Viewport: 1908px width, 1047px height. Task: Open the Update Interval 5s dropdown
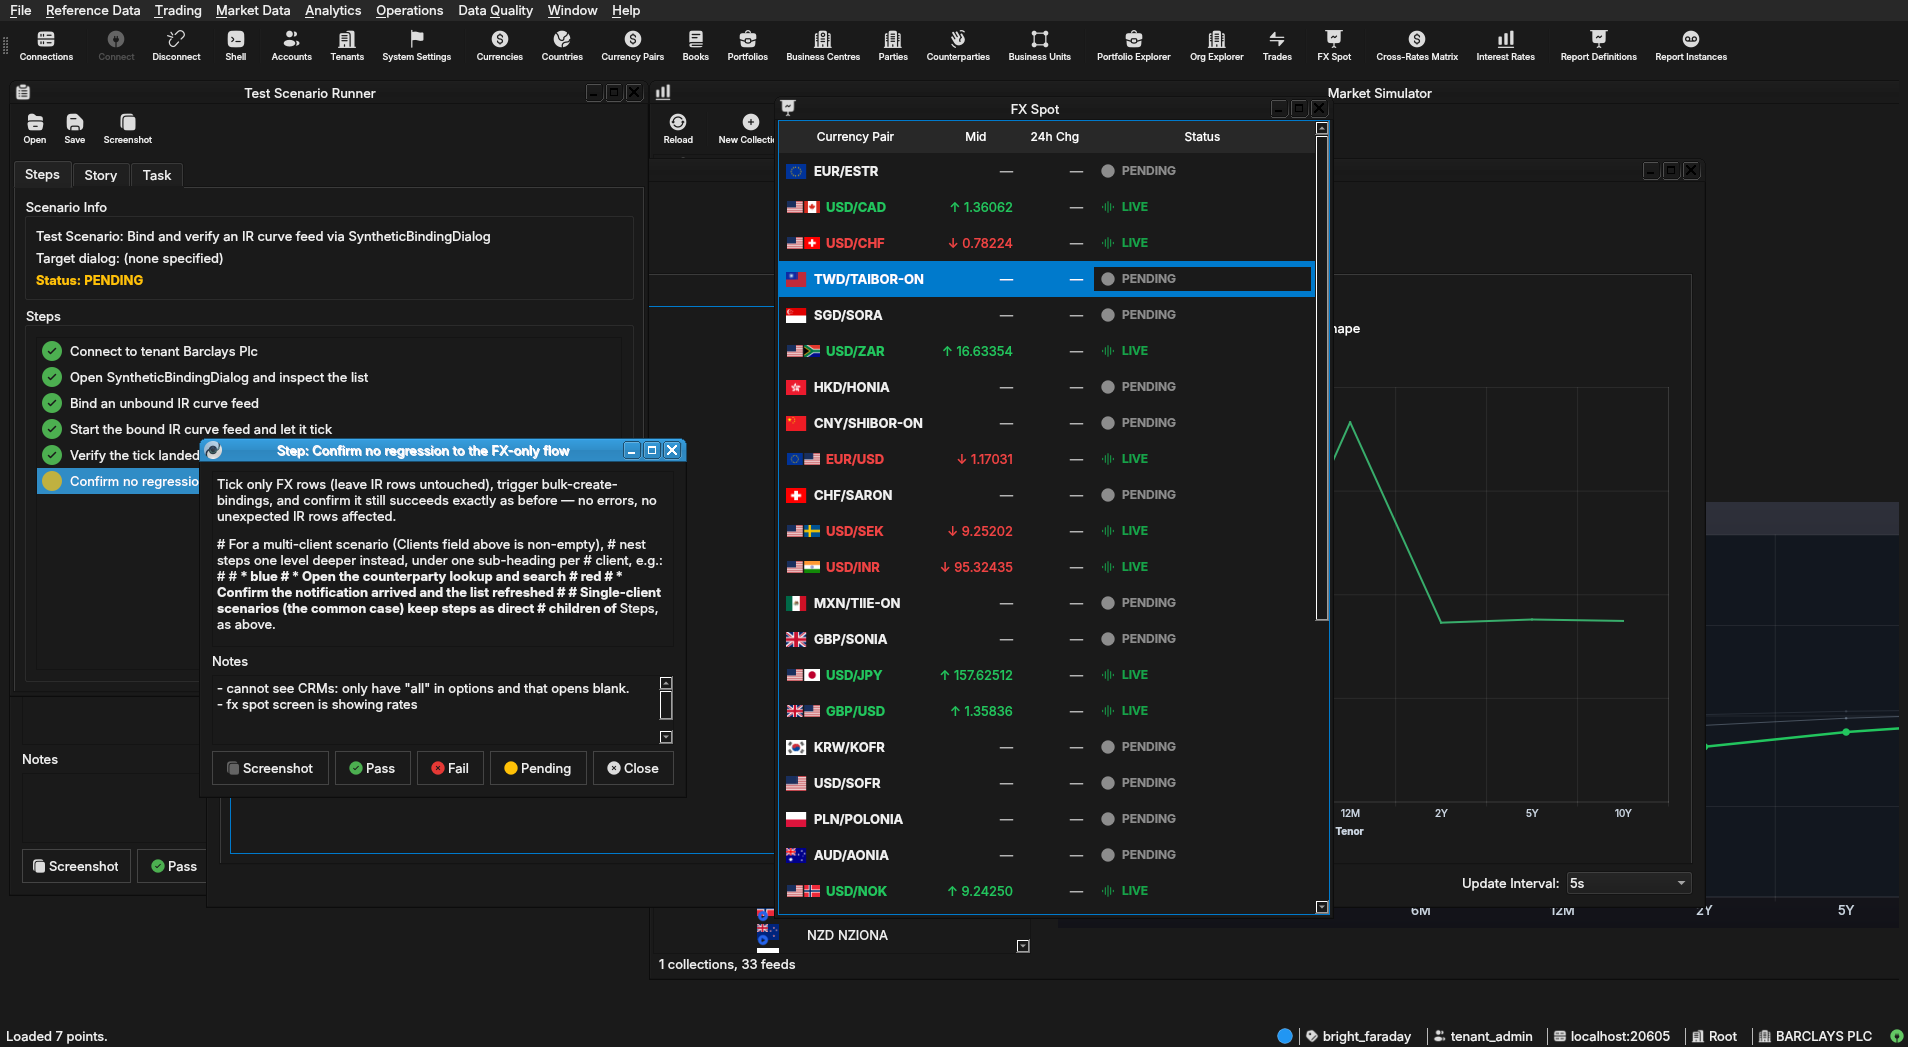tap(1628, 883)
